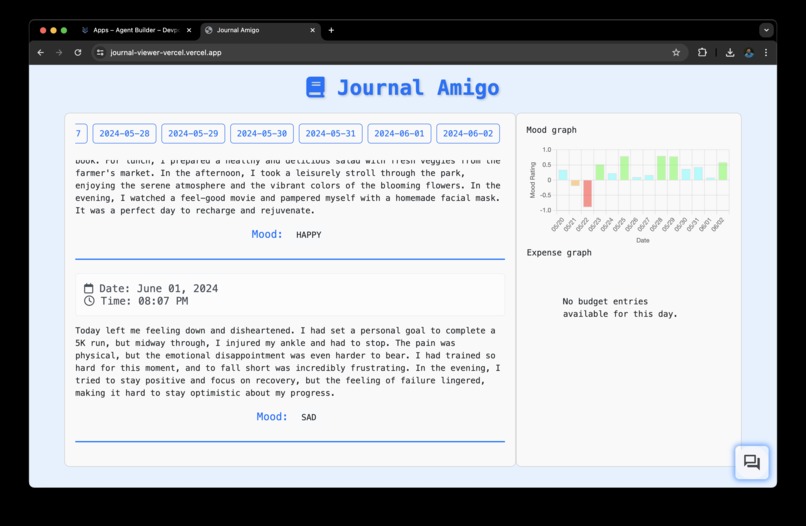Click the calendar icon beside Date: June 01

pos(88,288)
